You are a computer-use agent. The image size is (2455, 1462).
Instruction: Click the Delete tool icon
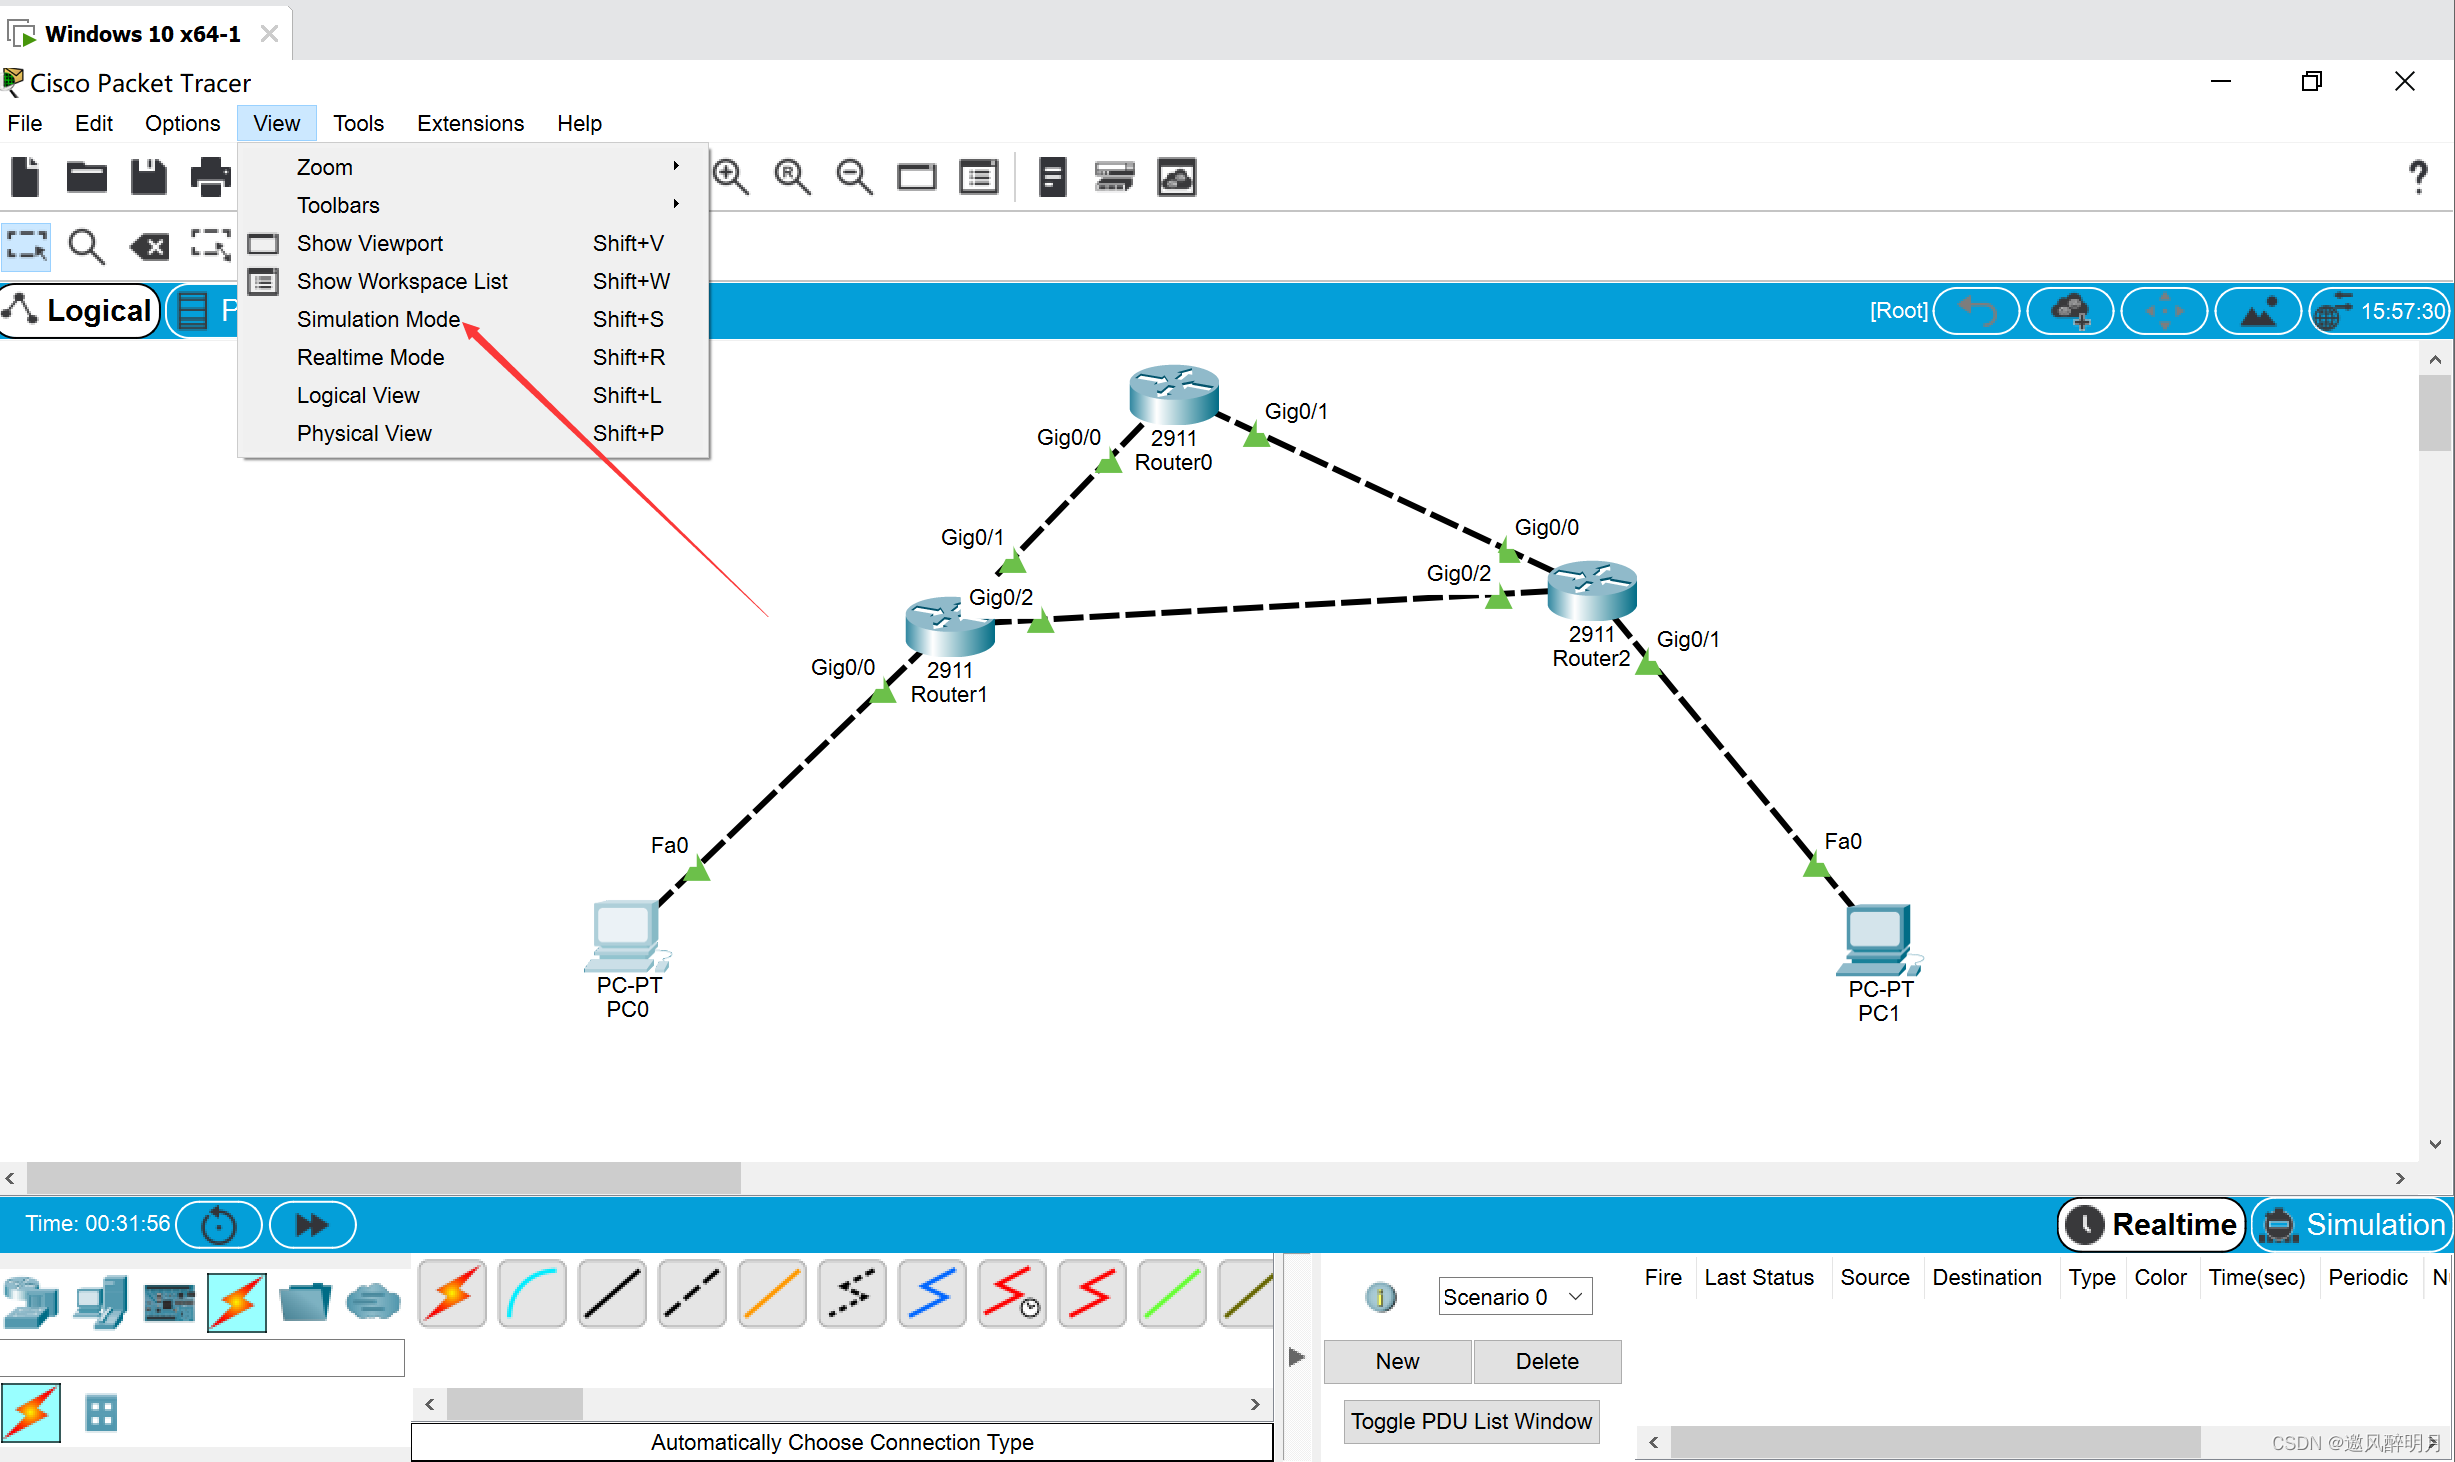point(150,246)
